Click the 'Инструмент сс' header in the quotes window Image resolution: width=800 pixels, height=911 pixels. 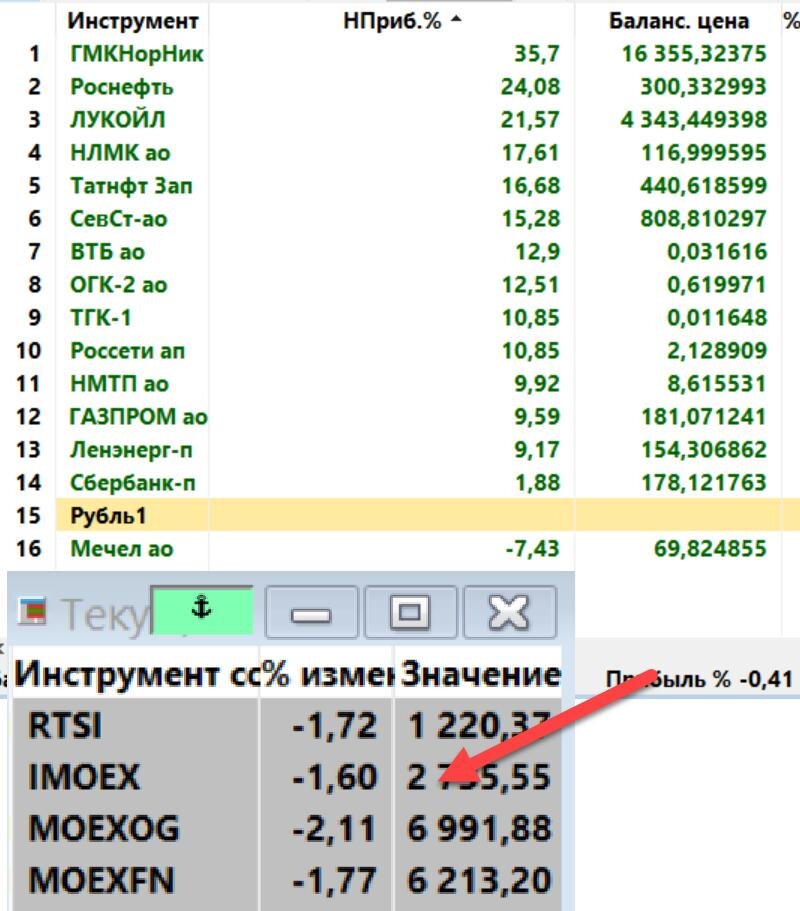pyautogui.click(x=136, y=675)
